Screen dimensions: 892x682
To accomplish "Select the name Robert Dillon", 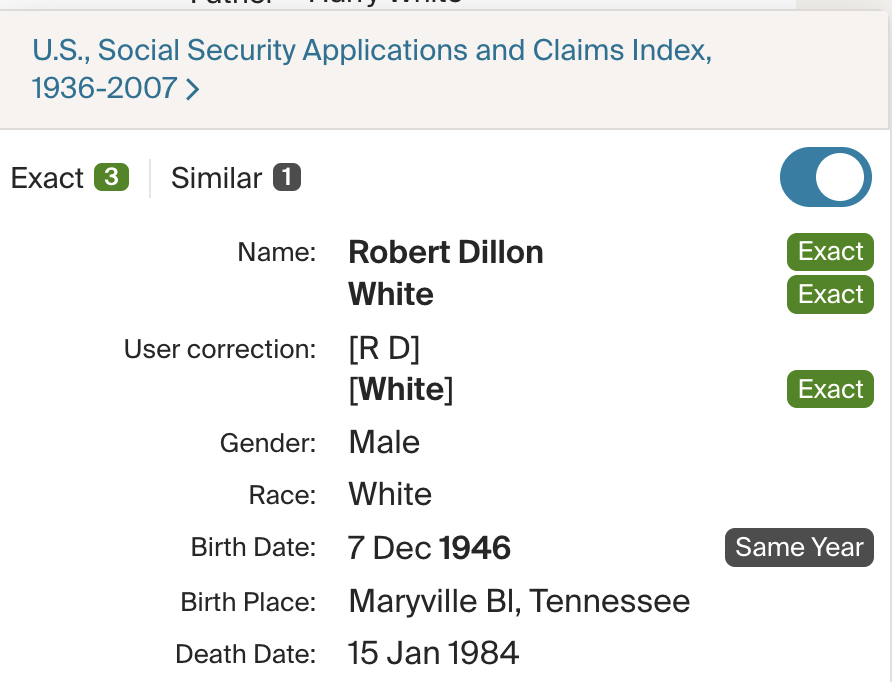I will [445, 252].
